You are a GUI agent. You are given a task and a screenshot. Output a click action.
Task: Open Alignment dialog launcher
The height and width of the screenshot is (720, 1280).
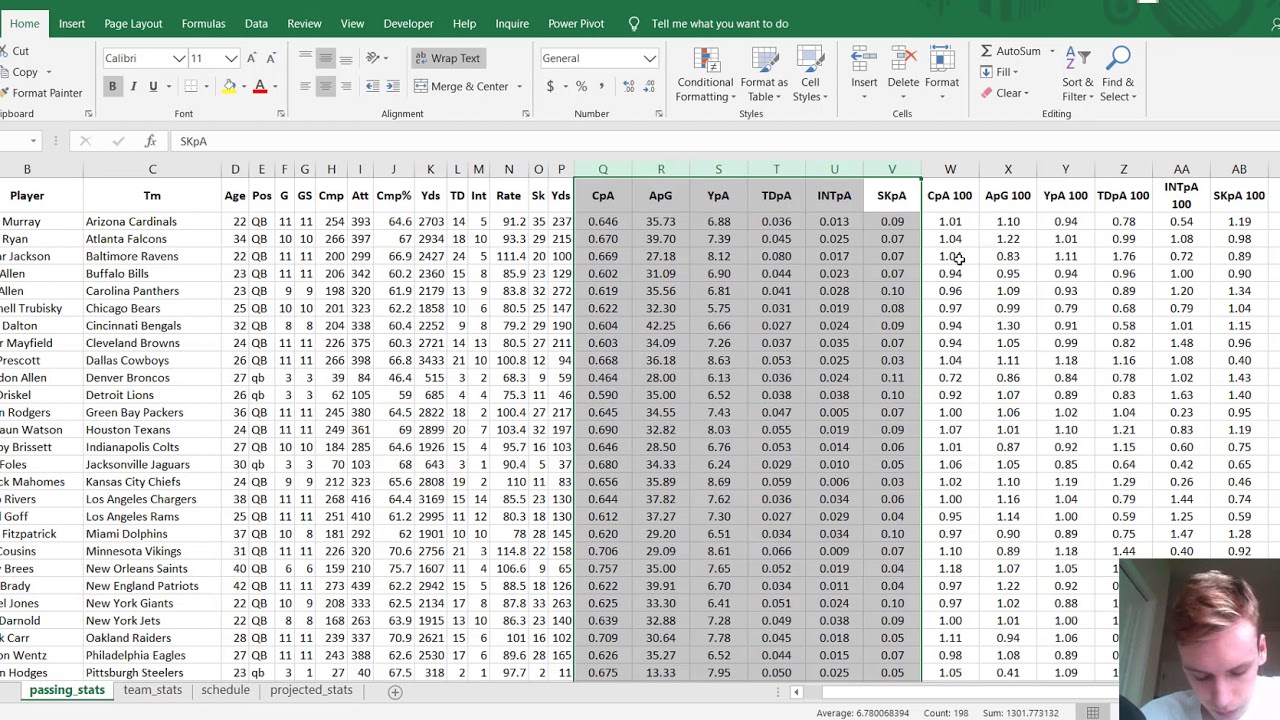click(x=526, y=114)
